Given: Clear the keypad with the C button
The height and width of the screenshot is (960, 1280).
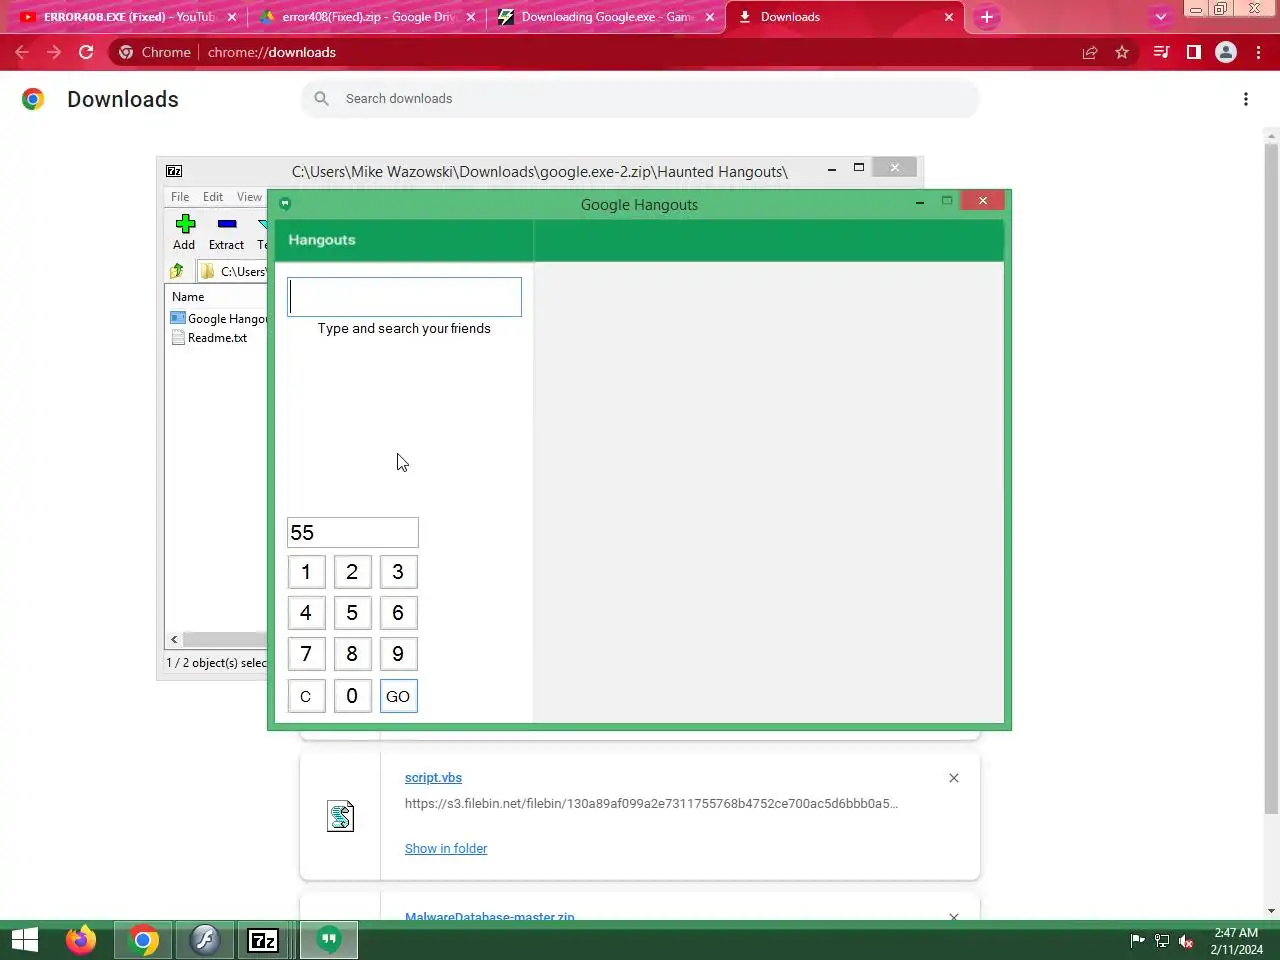Looking at the screenshot, I should coord(306,696).
